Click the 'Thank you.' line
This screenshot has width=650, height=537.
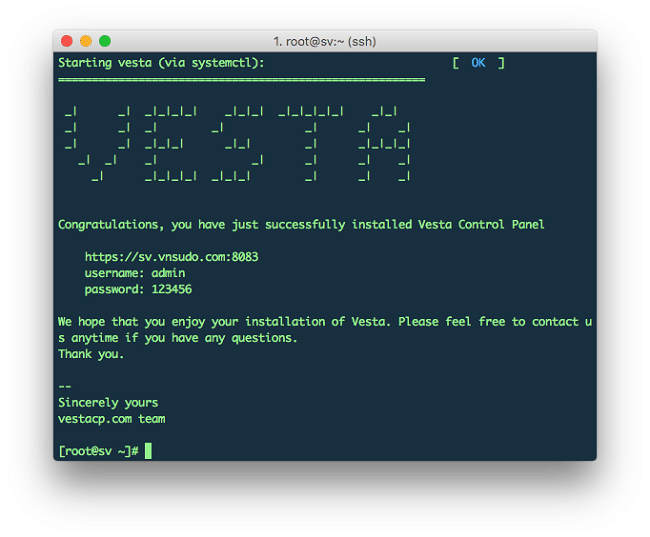pos(91,354)
